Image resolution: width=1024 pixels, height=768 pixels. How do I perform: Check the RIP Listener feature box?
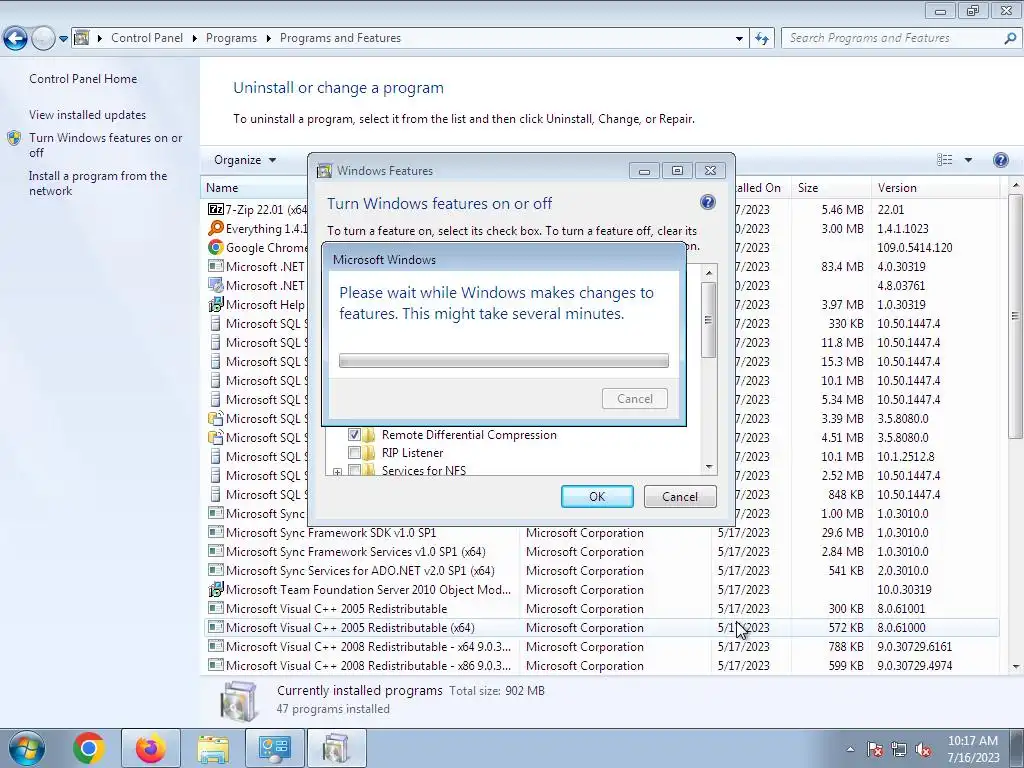pyautogui.click(x=354, y=453)
